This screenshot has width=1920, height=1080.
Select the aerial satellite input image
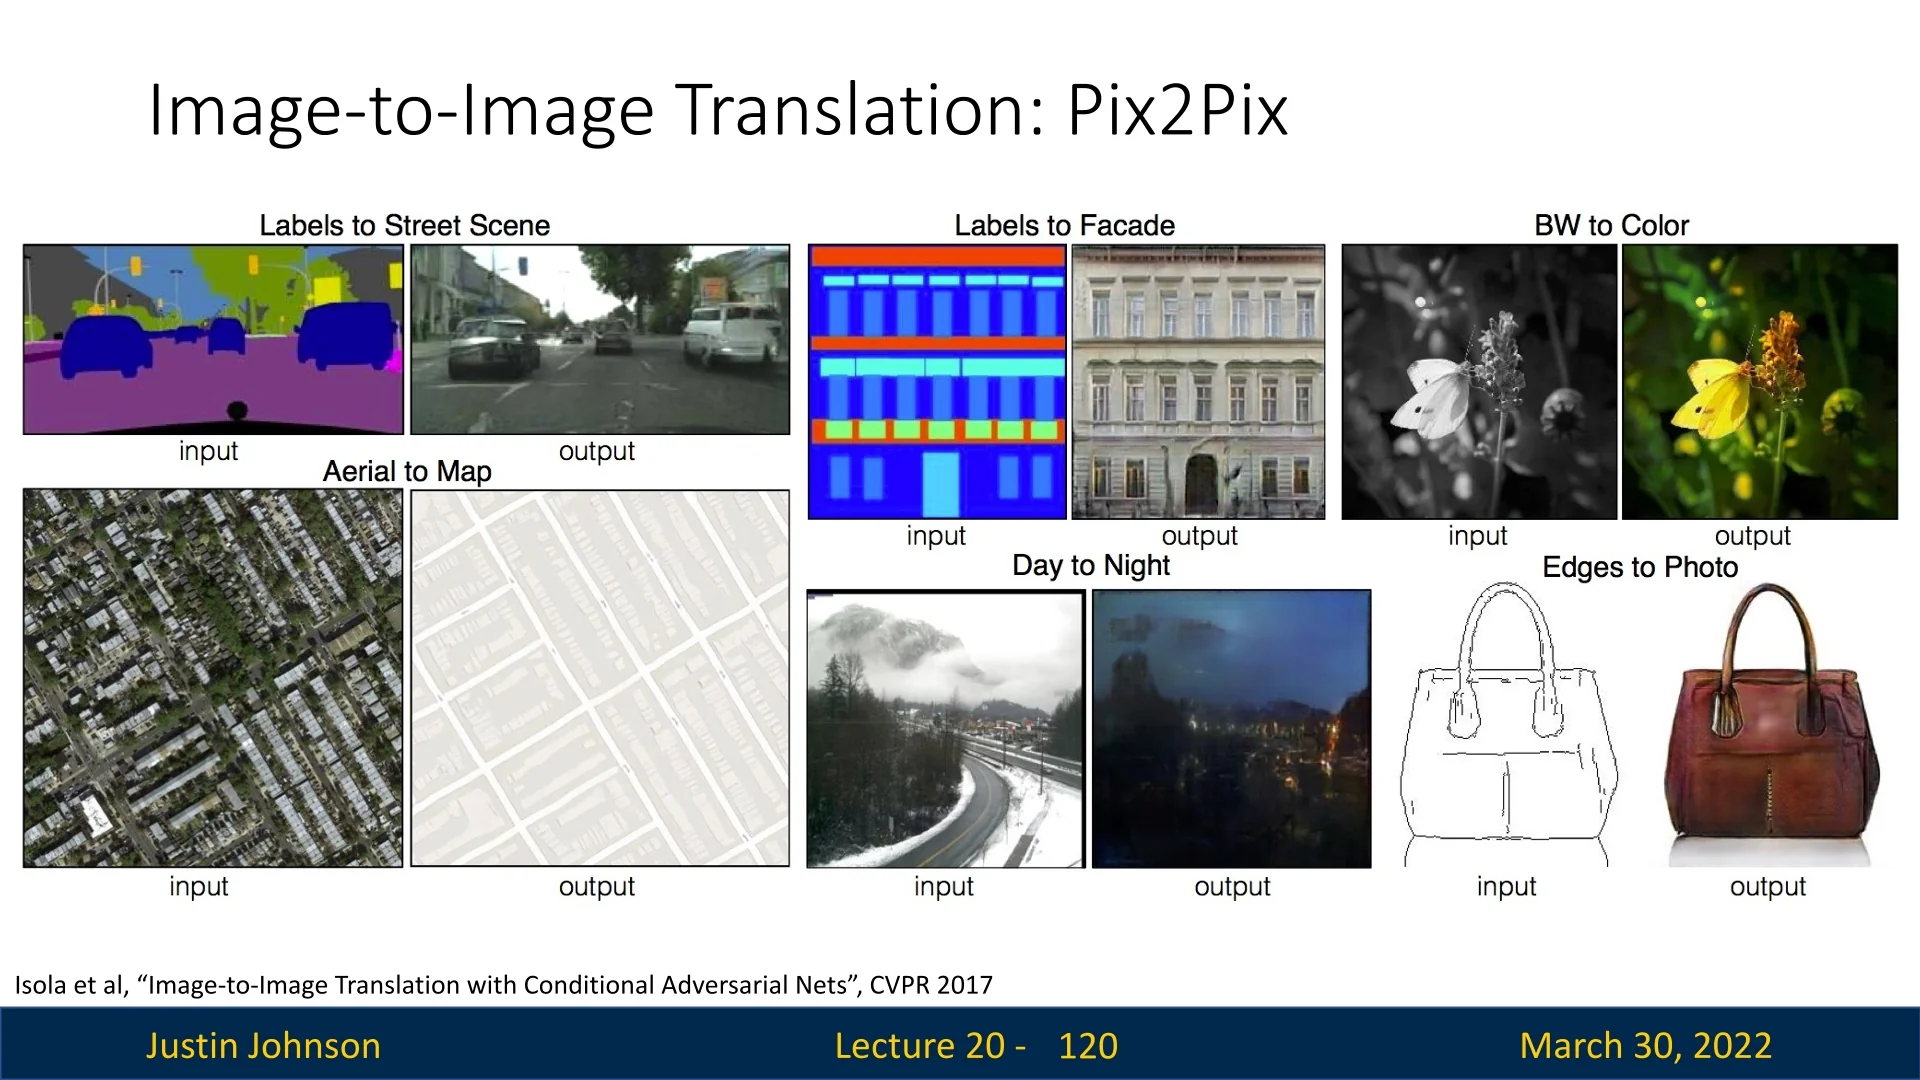pyautogui.click(x=213, y=678)
